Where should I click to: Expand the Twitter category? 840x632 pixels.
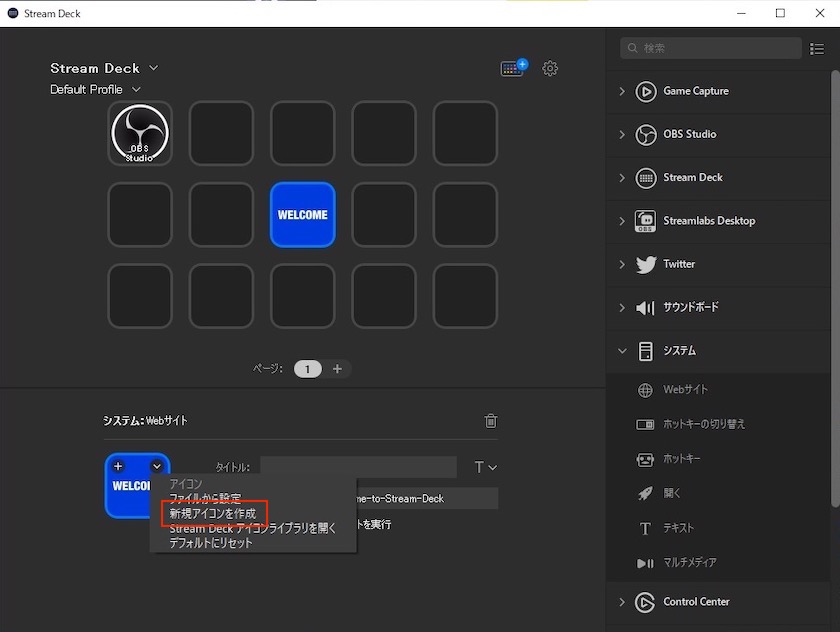click(x=622, y=264)
